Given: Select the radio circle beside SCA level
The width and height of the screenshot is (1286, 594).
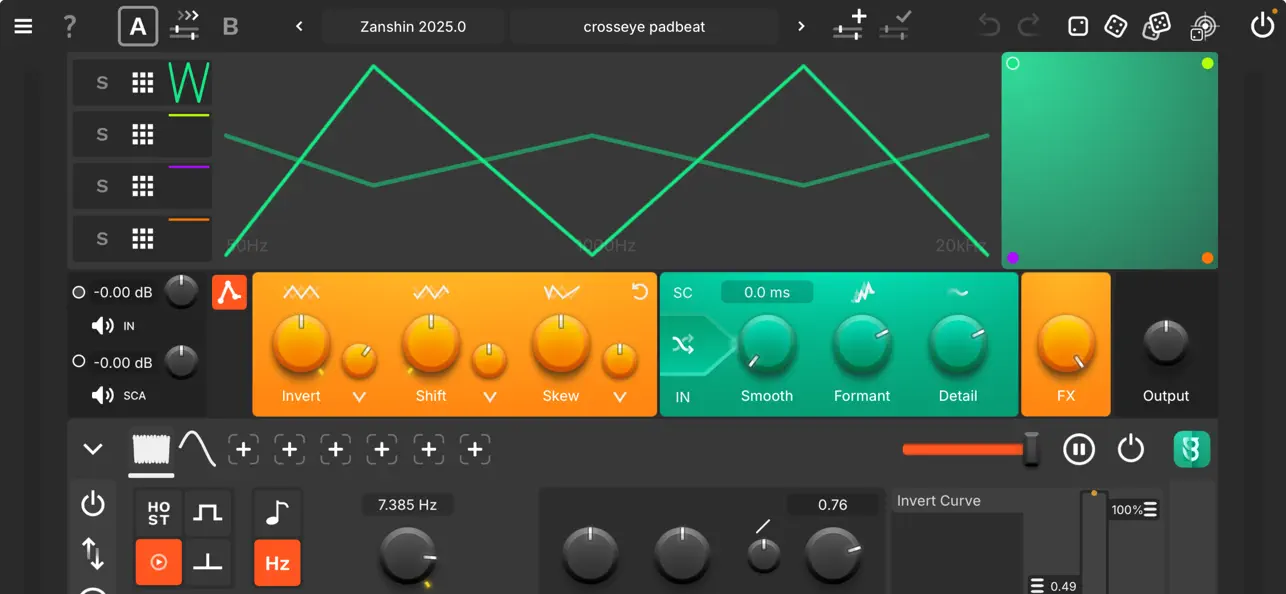Looking at the screenshot, I should tap(79, 362).
